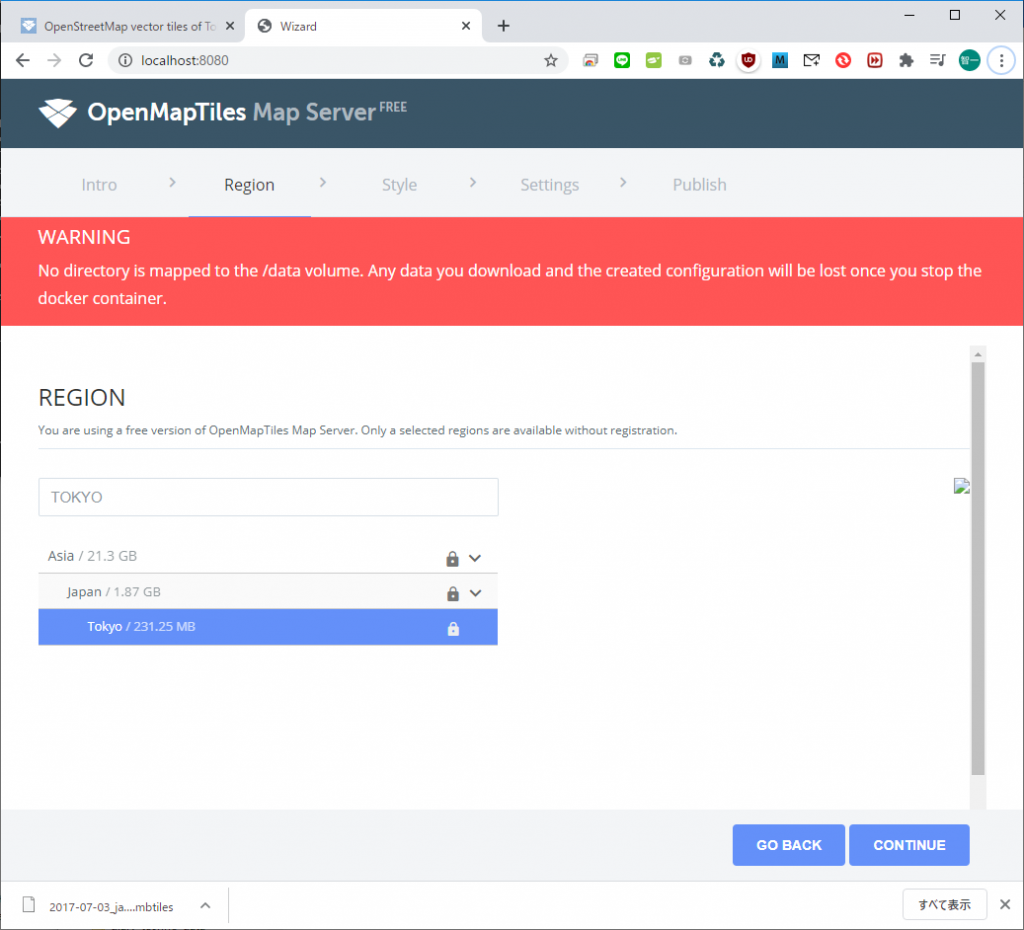The image size is (1024, 930).
Task: Collapse the Japan region chevron
Action: 476,593
